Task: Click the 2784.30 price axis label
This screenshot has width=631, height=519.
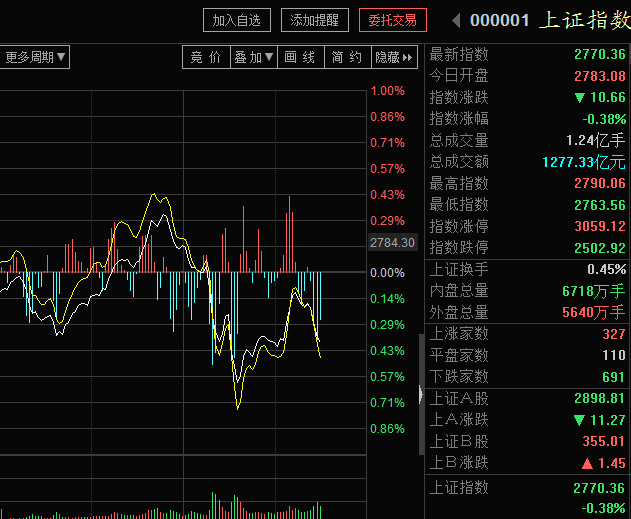Action: click(392, 243)
